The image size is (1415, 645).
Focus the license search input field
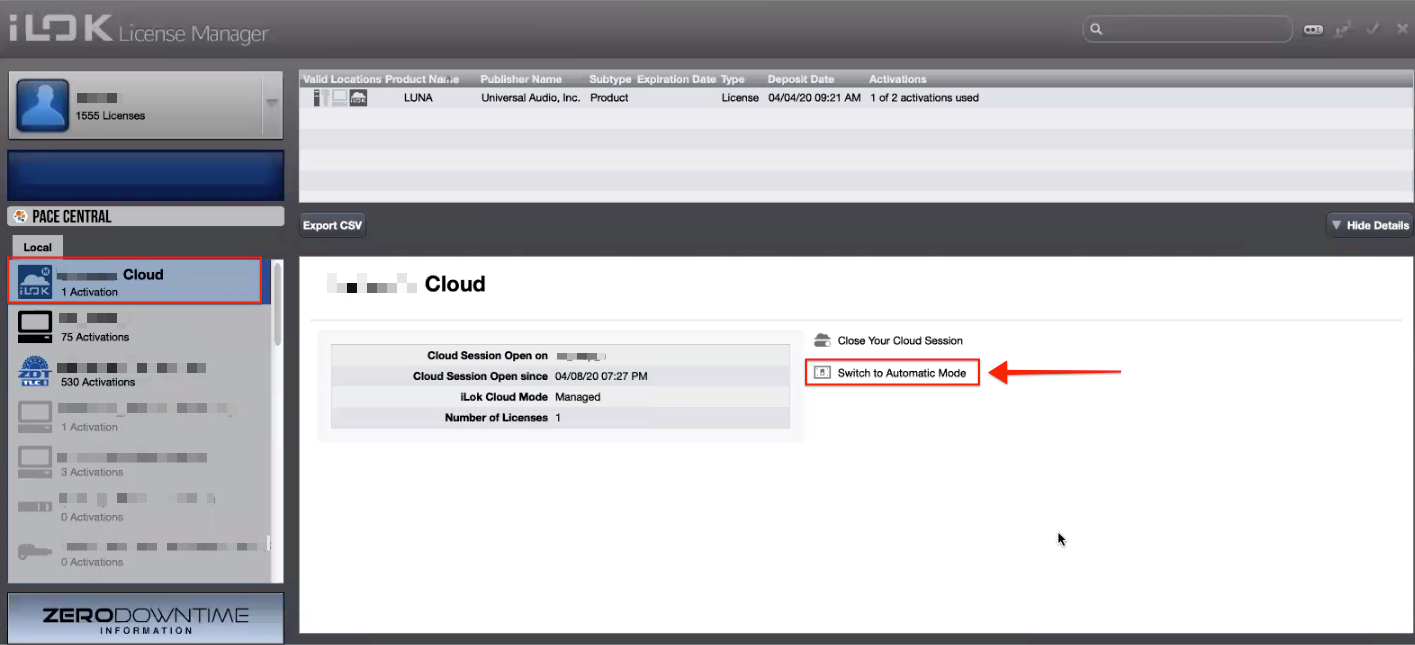tap(1195, 30)
